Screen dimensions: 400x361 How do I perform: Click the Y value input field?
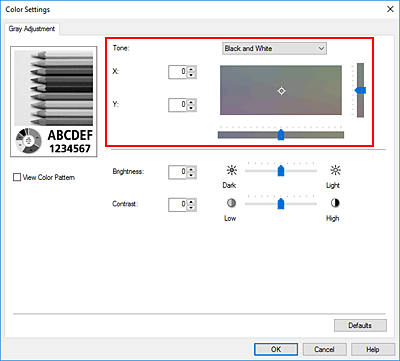tap(177, 105)
